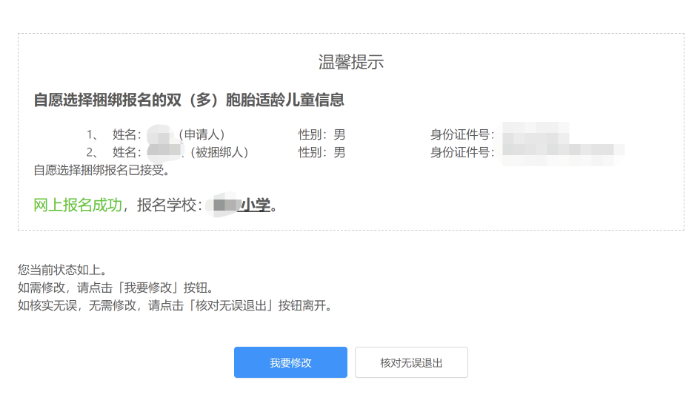
Task: Click the 报名学校 label
Action: pyautogui.click(x=170, y=205)
